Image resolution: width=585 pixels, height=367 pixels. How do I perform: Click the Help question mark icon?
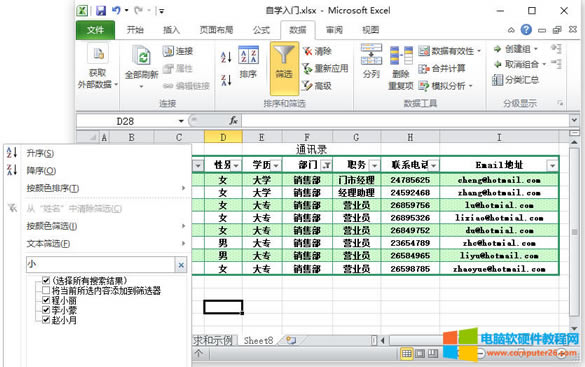[x=526, y=29]
